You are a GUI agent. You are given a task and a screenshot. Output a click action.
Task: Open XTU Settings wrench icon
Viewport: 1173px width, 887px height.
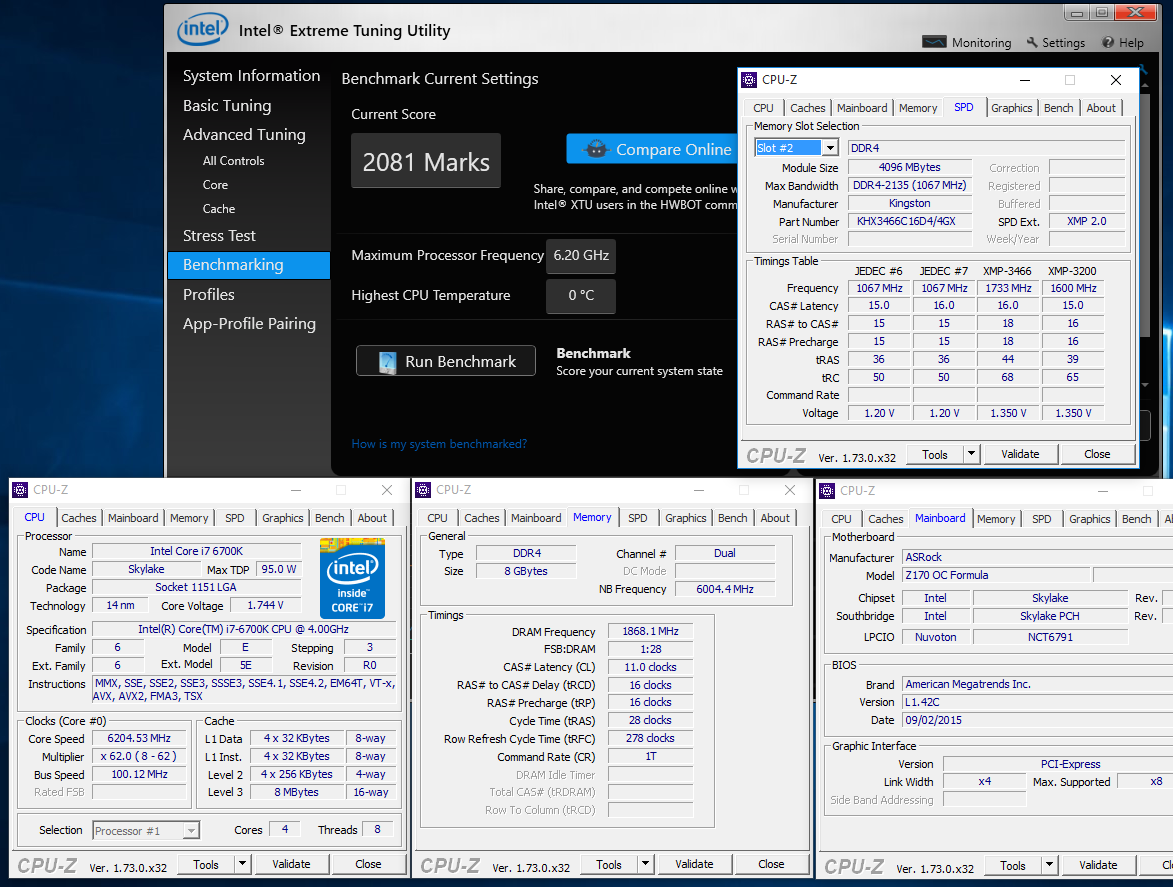(x=1032, y=43)
